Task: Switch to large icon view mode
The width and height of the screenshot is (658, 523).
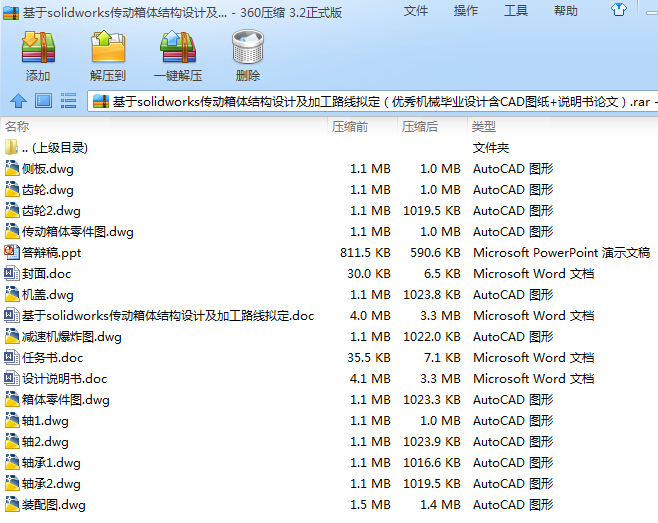Action: [x=43, y=101]
